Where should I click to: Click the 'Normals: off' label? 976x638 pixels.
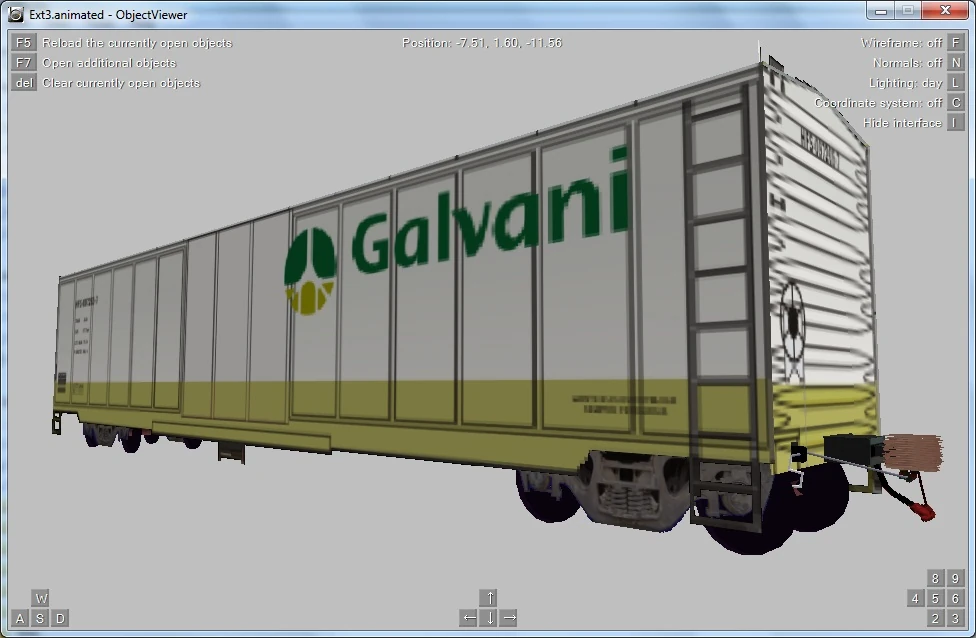(908, 63)
